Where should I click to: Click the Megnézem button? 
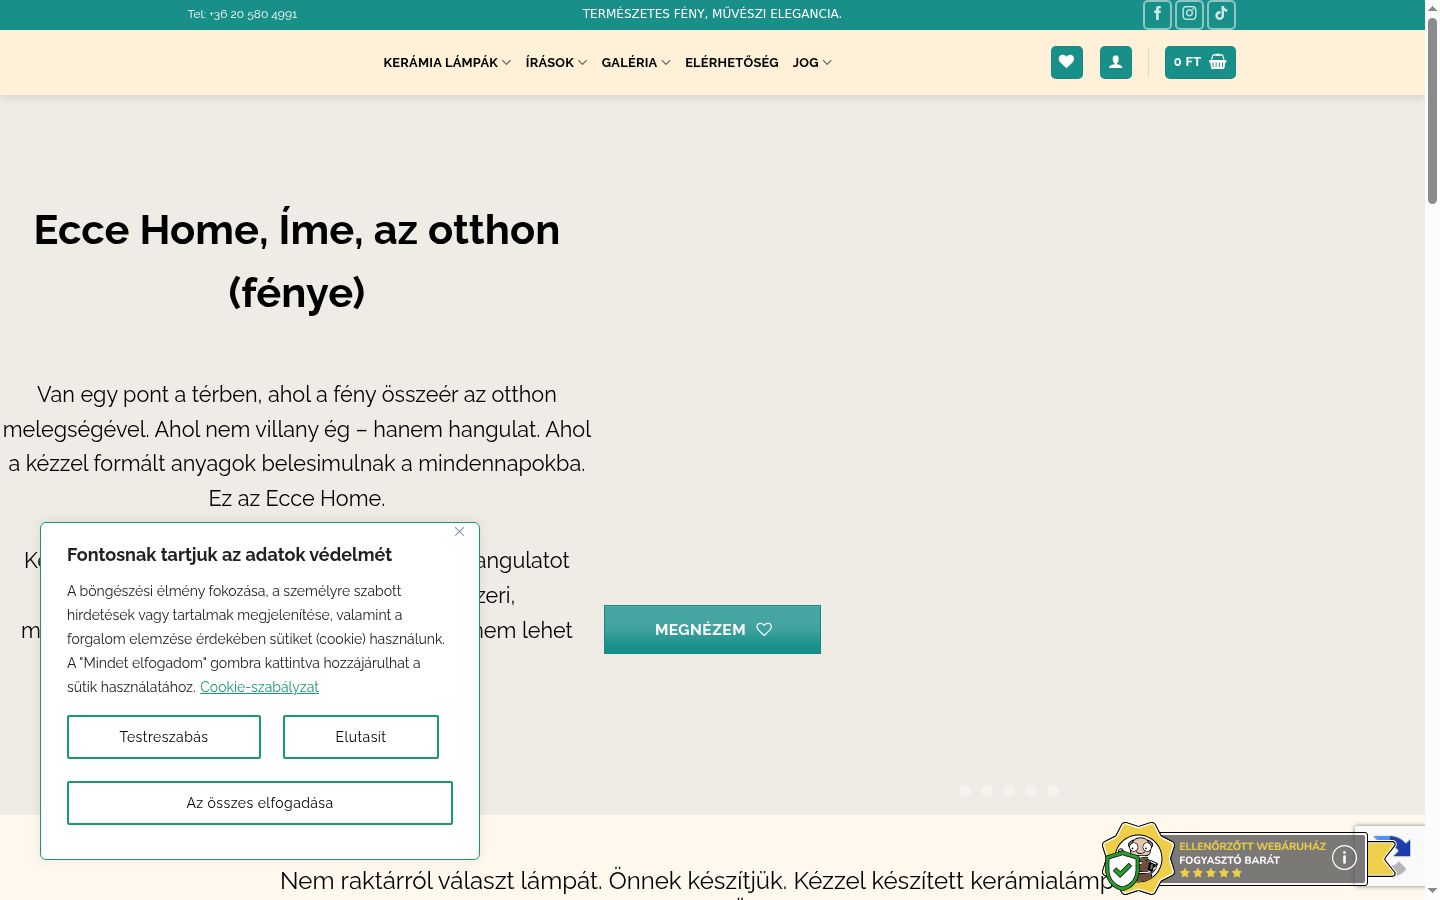[x=712, y=629]
